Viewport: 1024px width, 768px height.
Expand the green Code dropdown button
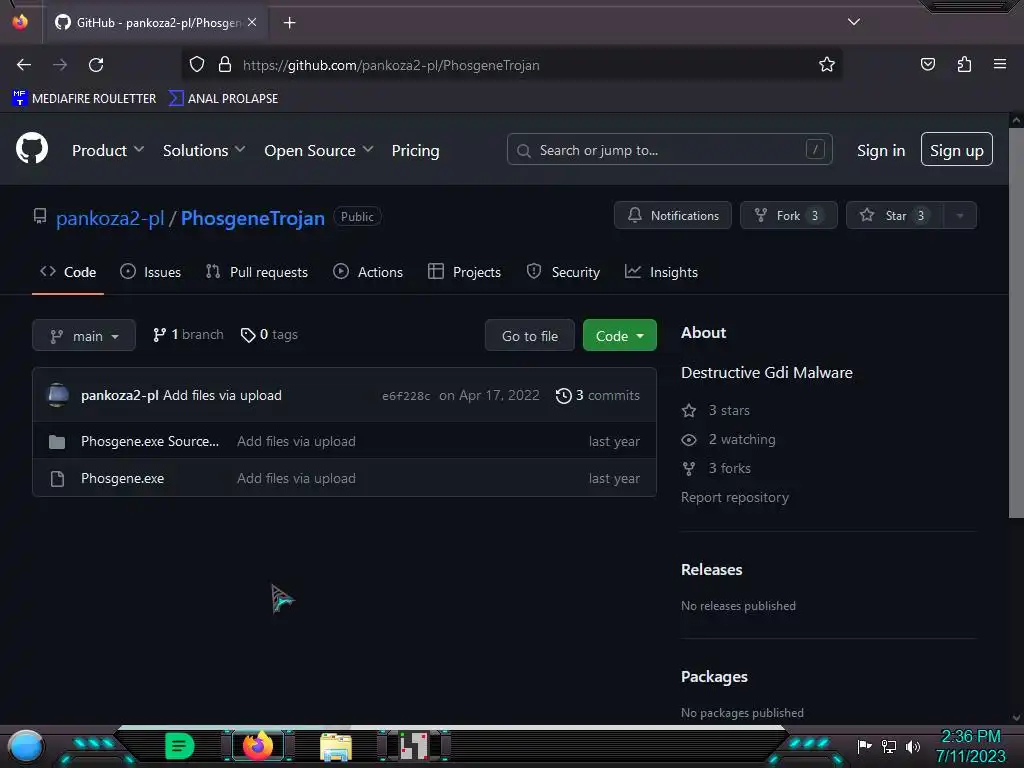tap(619, 336)
